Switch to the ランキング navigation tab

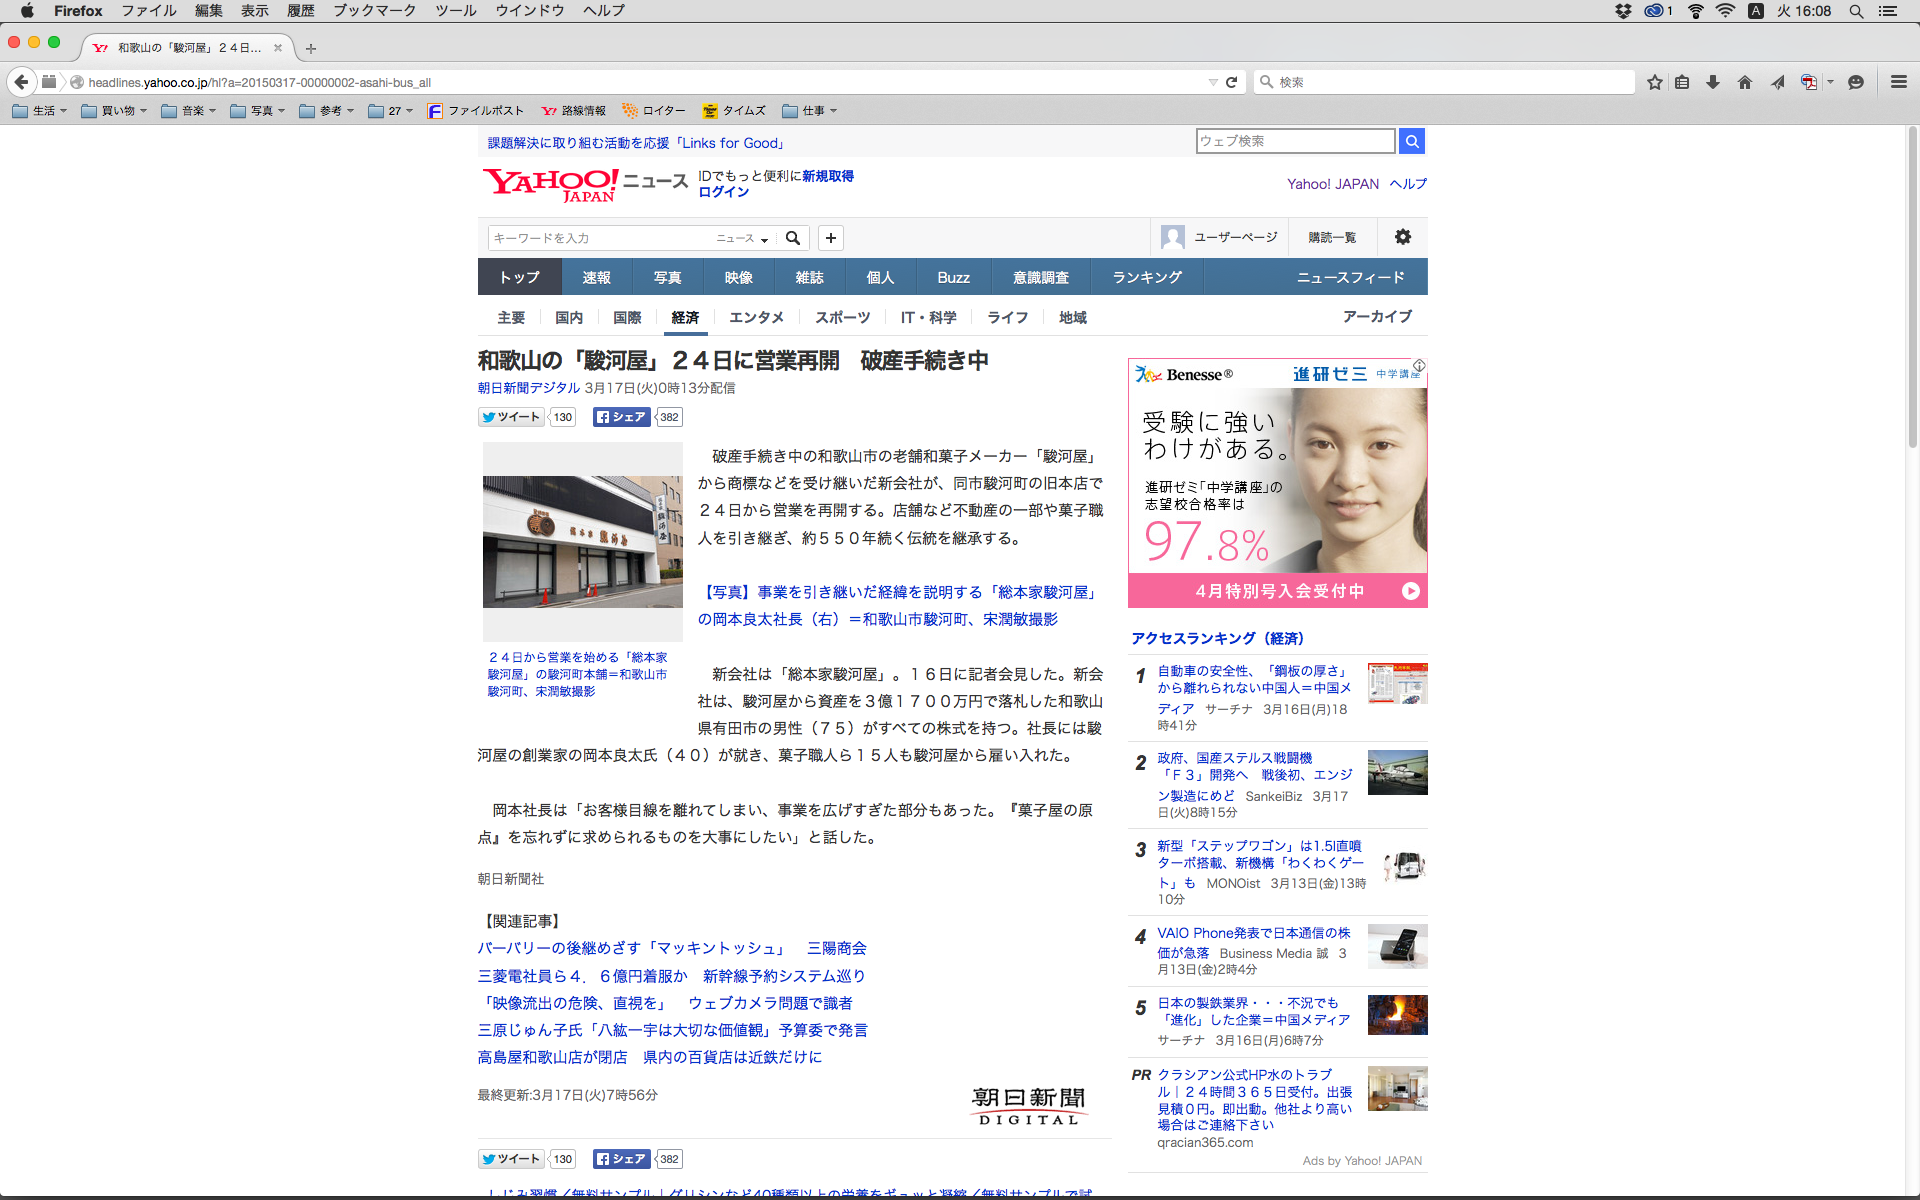click(x=1146, y=277)
